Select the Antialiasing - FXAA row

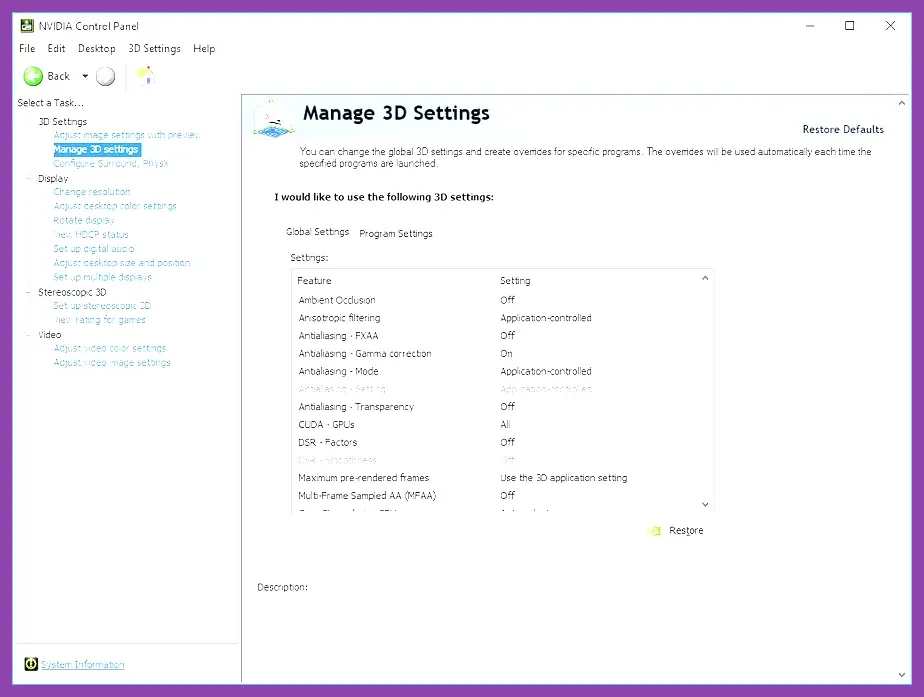[x=496, y=335]
